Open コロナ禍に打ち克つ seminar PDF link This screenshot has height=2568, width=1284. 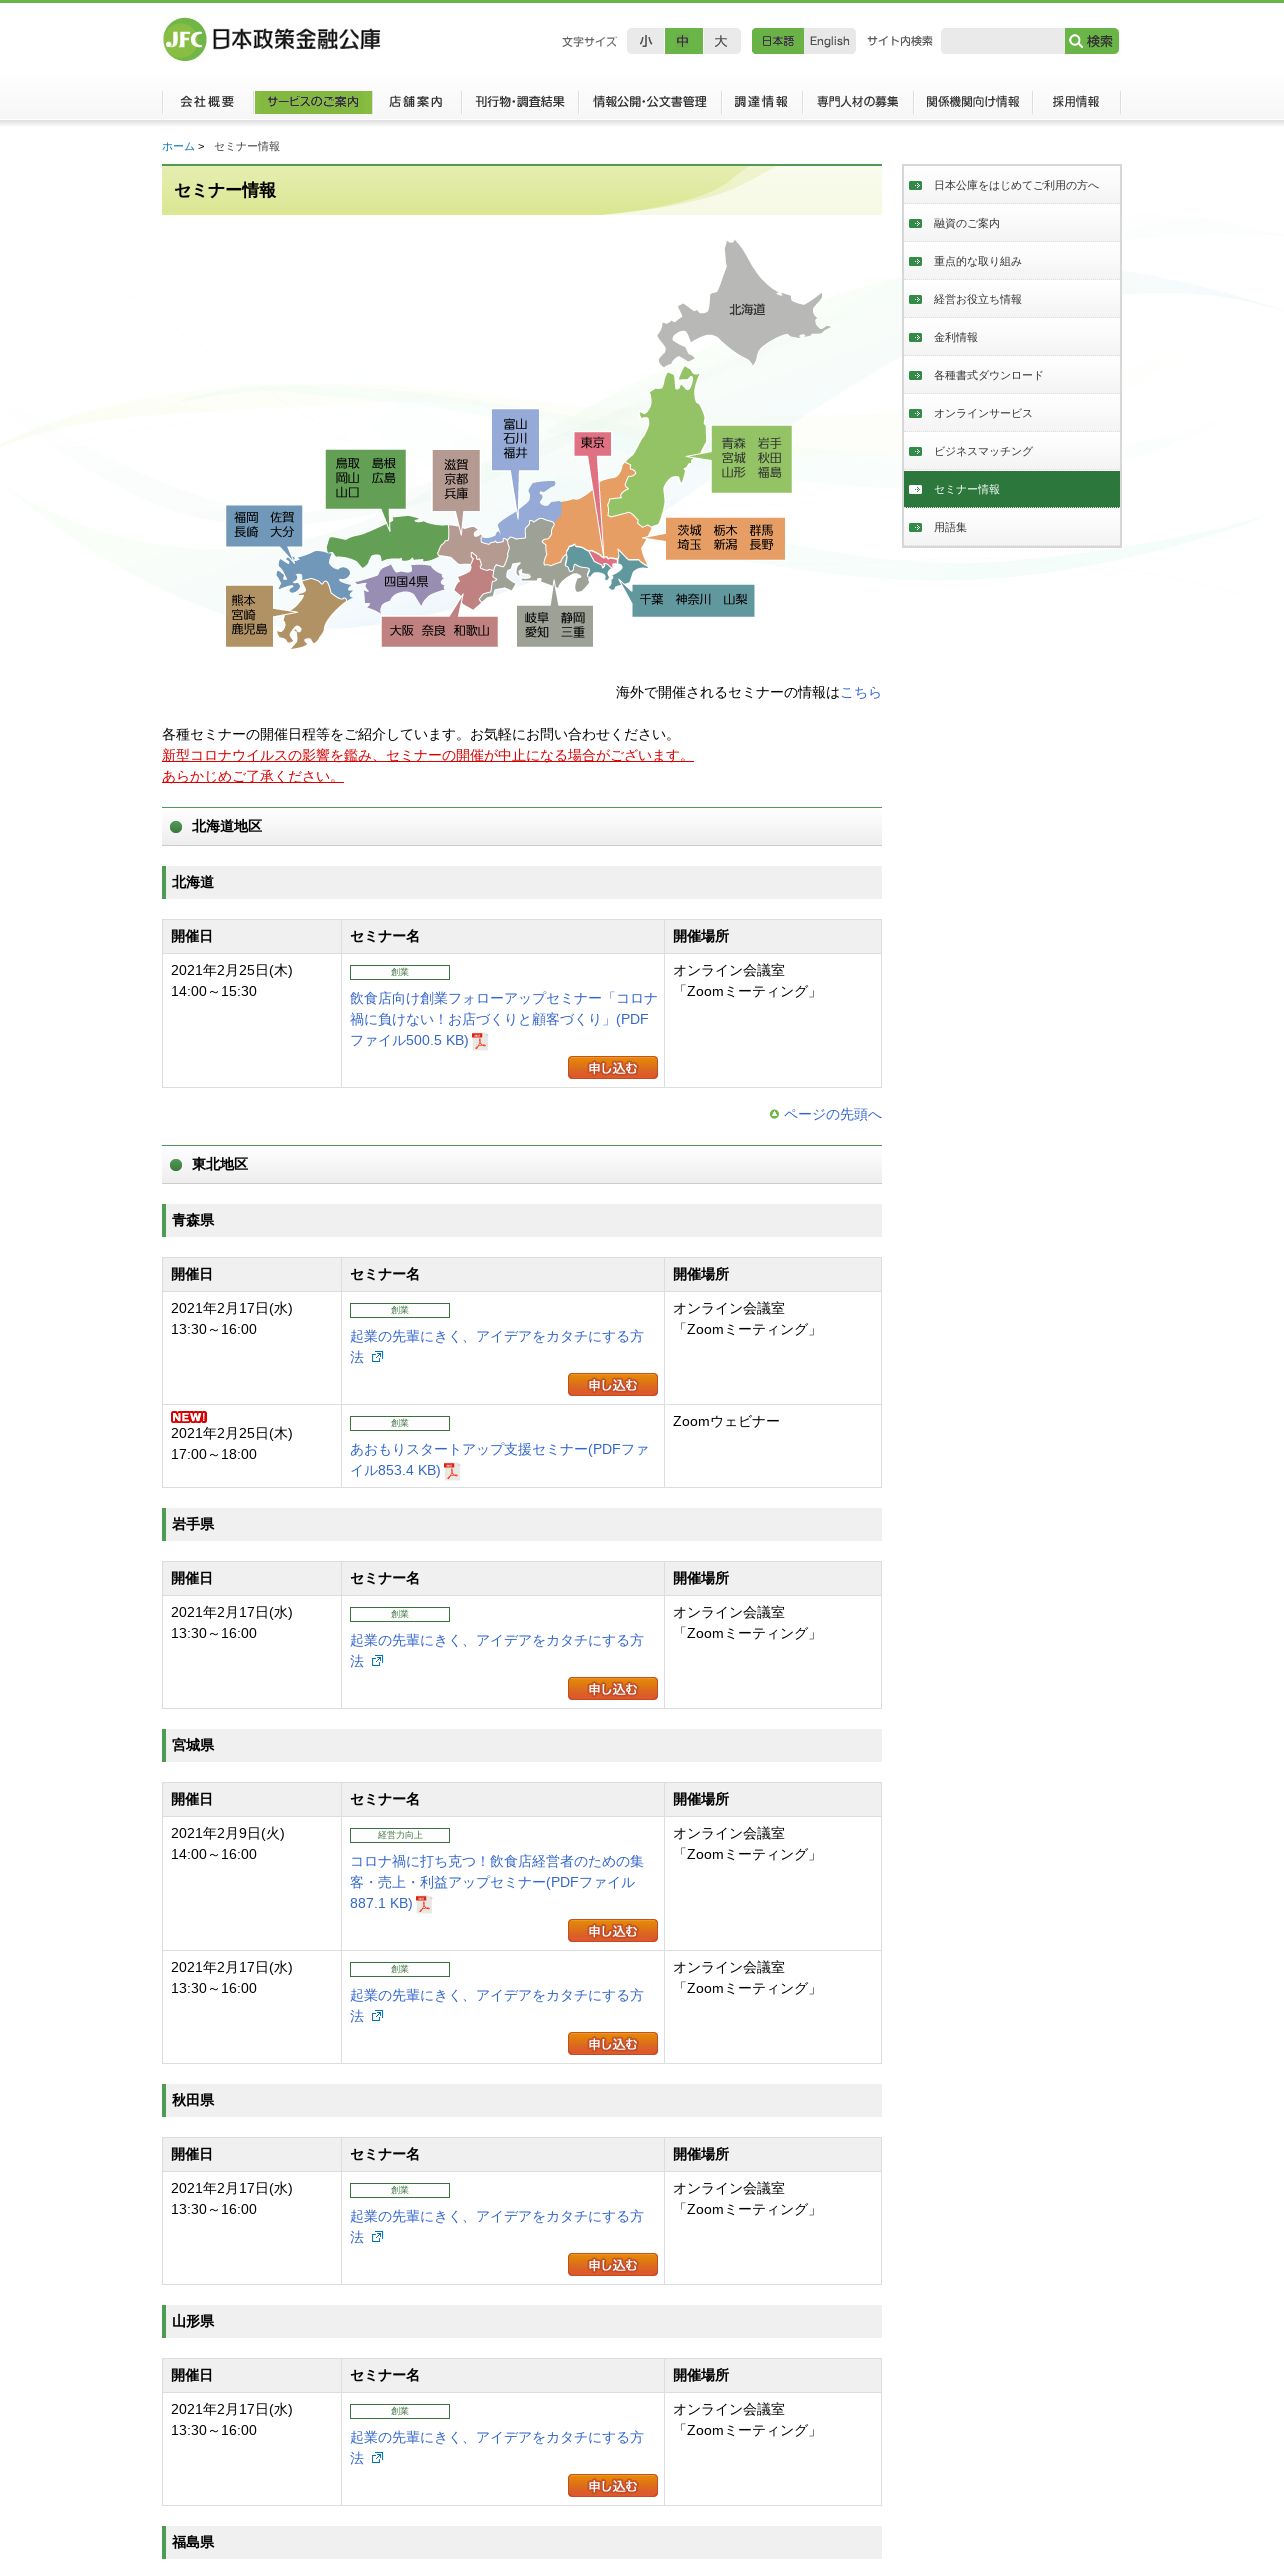pyautogui.click(x=496, y=1882)
